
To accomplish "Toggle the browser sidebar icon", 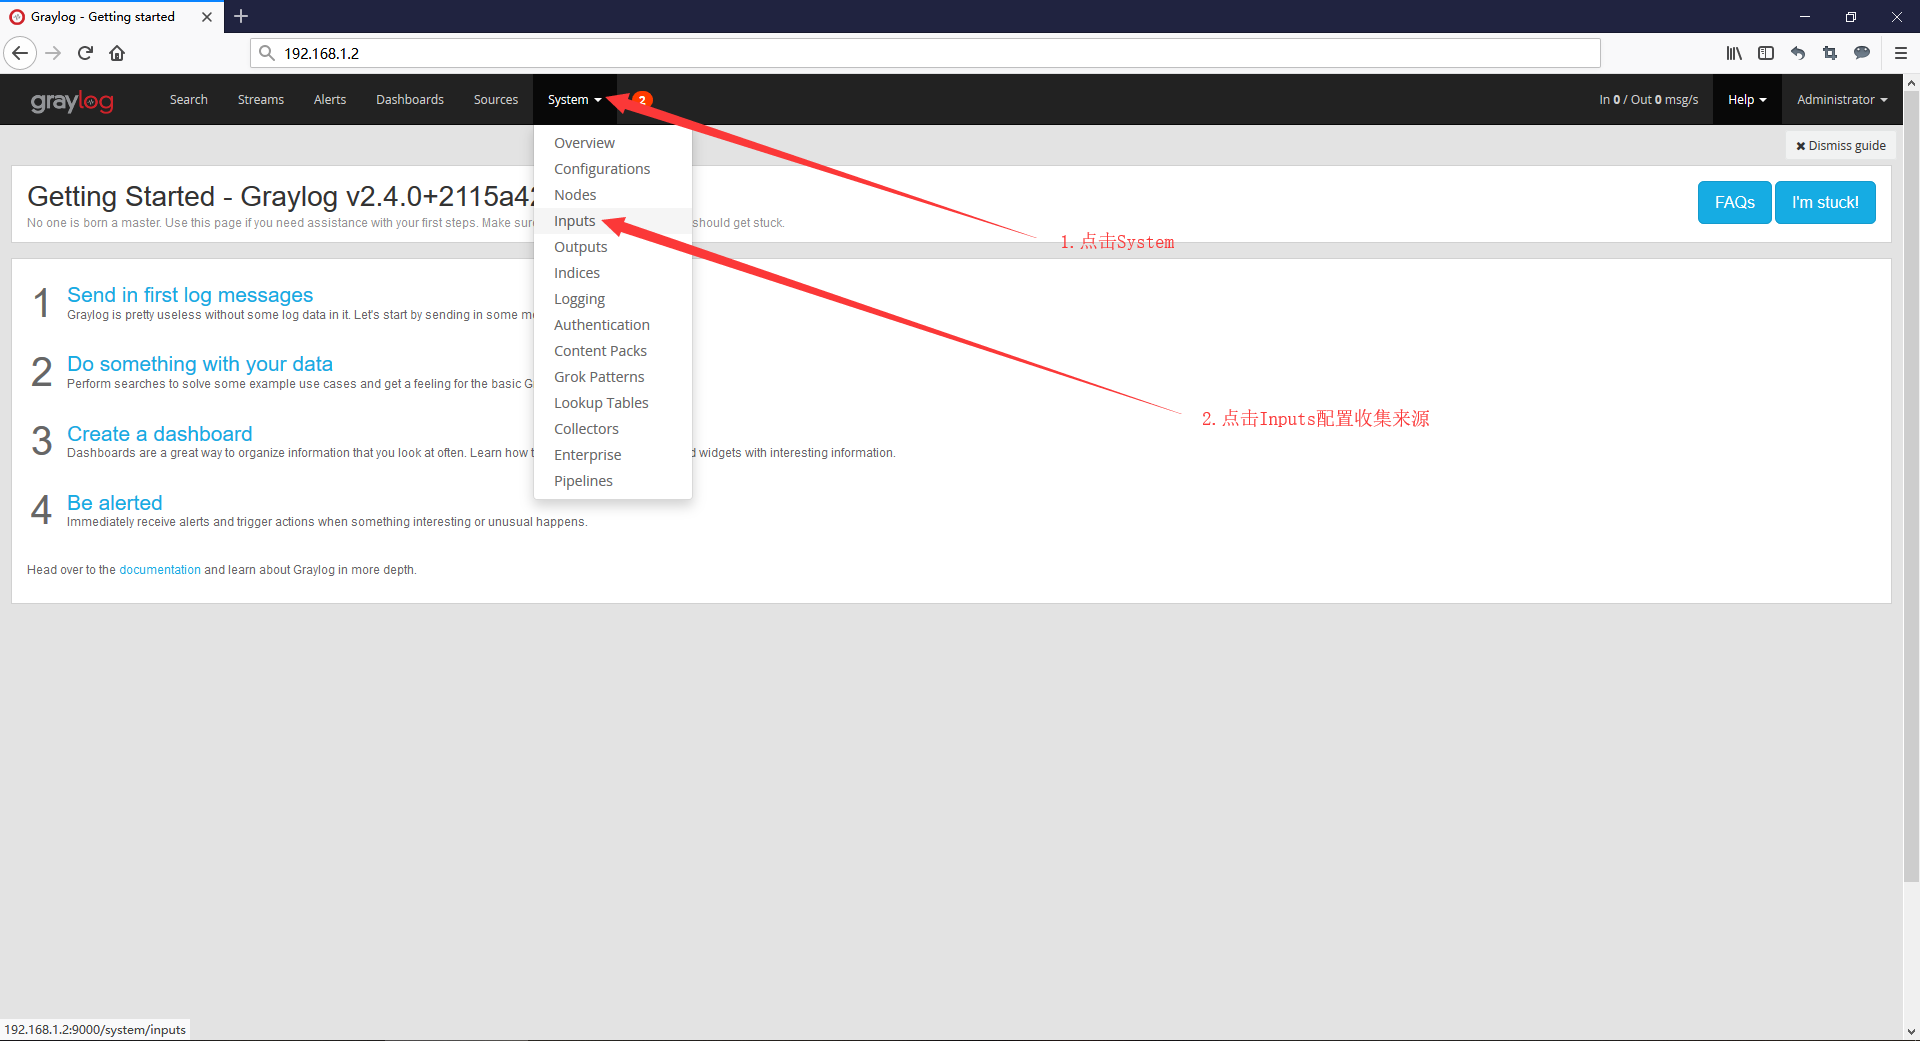I will coord(1766,53).
